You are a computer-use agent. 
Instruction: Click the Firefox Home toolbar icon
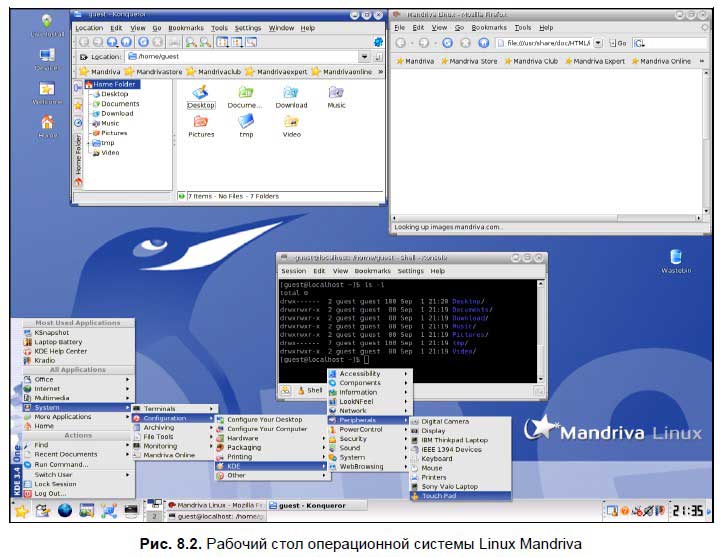coord(483,44)
